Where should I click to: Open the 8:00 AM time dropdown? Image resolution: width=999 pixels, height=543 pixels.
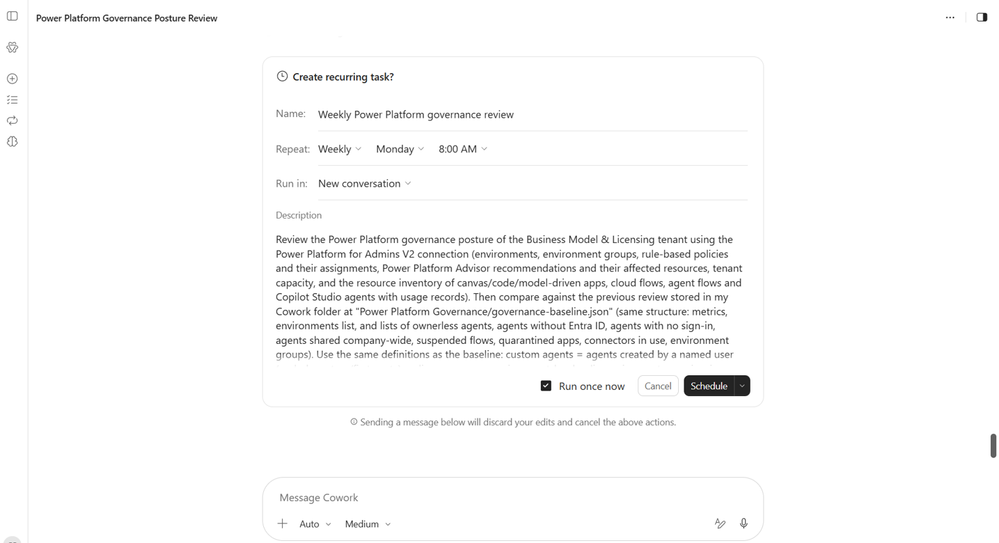(x=463, y=149)
